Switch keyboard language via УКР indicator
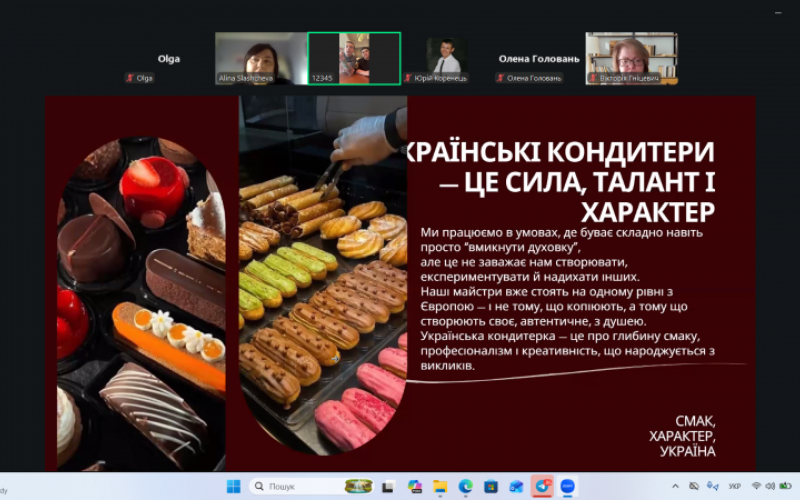Screen dimensions: 800x500 (x=735, y=486)
